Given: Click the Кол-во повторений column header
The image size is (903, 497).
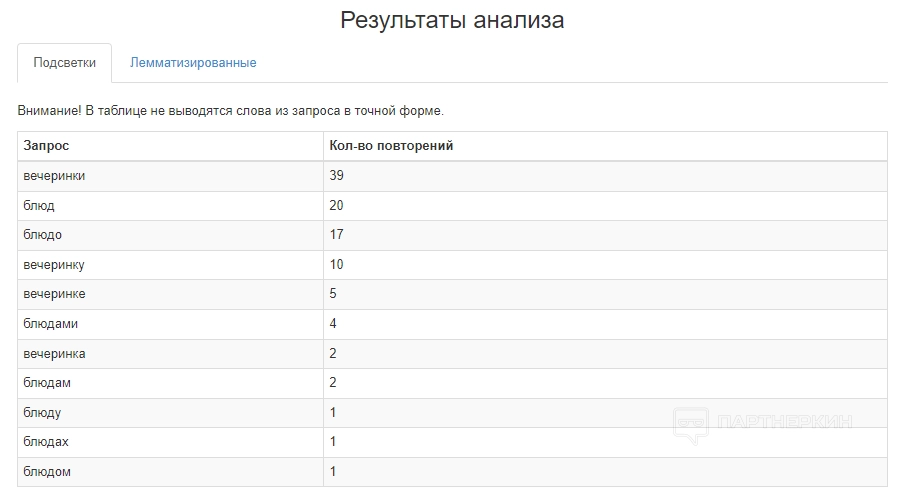Looking at the screenshot, I should click(391, 146).
